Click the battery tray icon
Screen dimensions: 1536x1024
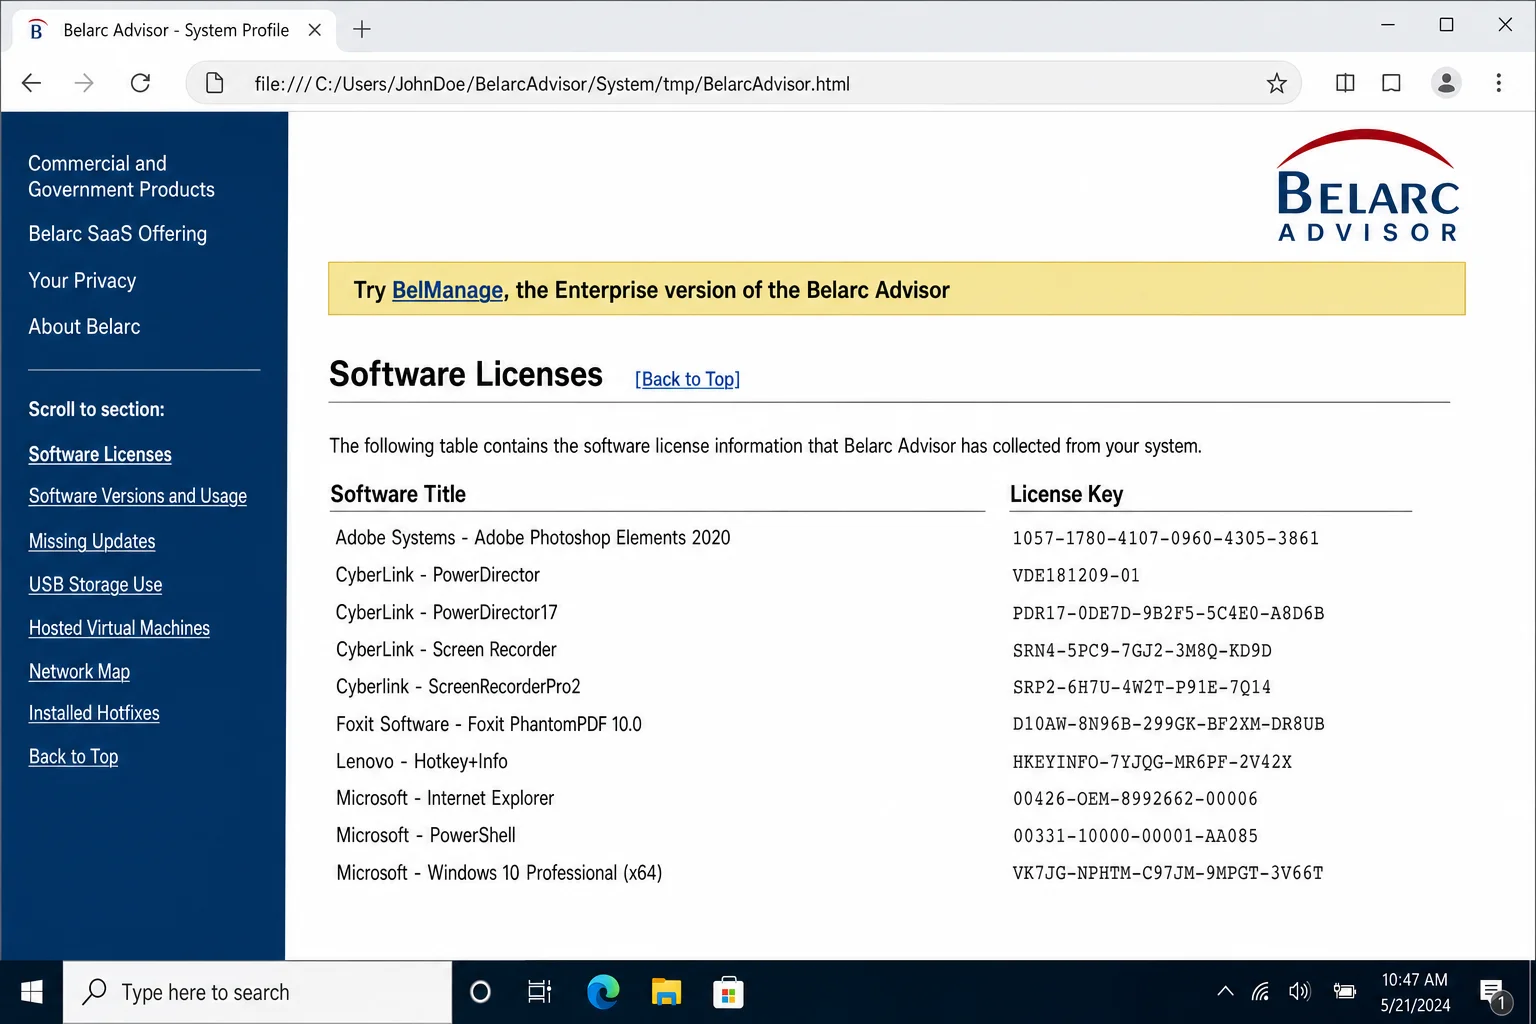tap(1345, 992)
